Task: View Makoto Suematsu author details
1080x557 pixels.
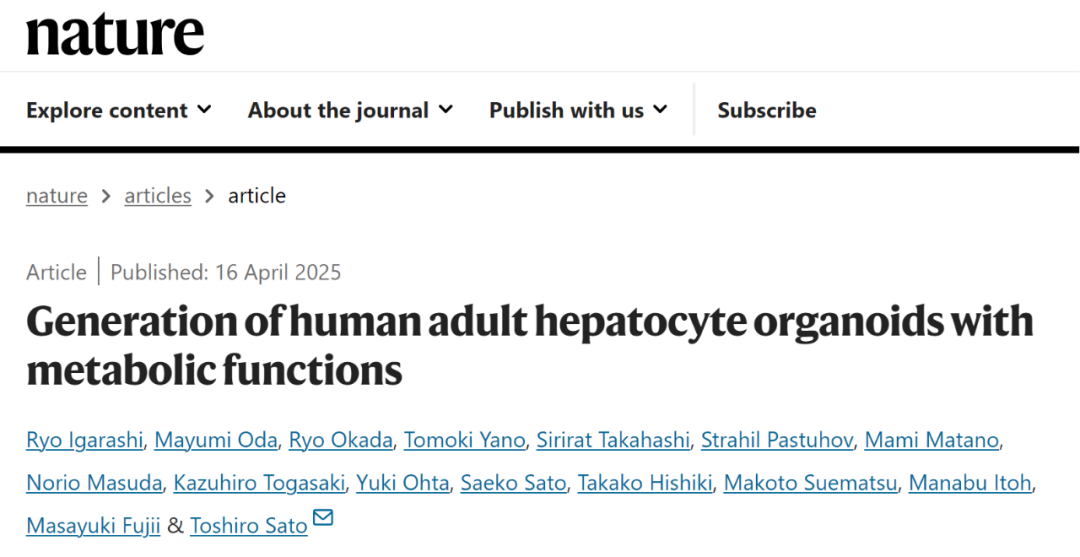Action: click(810, 484)
